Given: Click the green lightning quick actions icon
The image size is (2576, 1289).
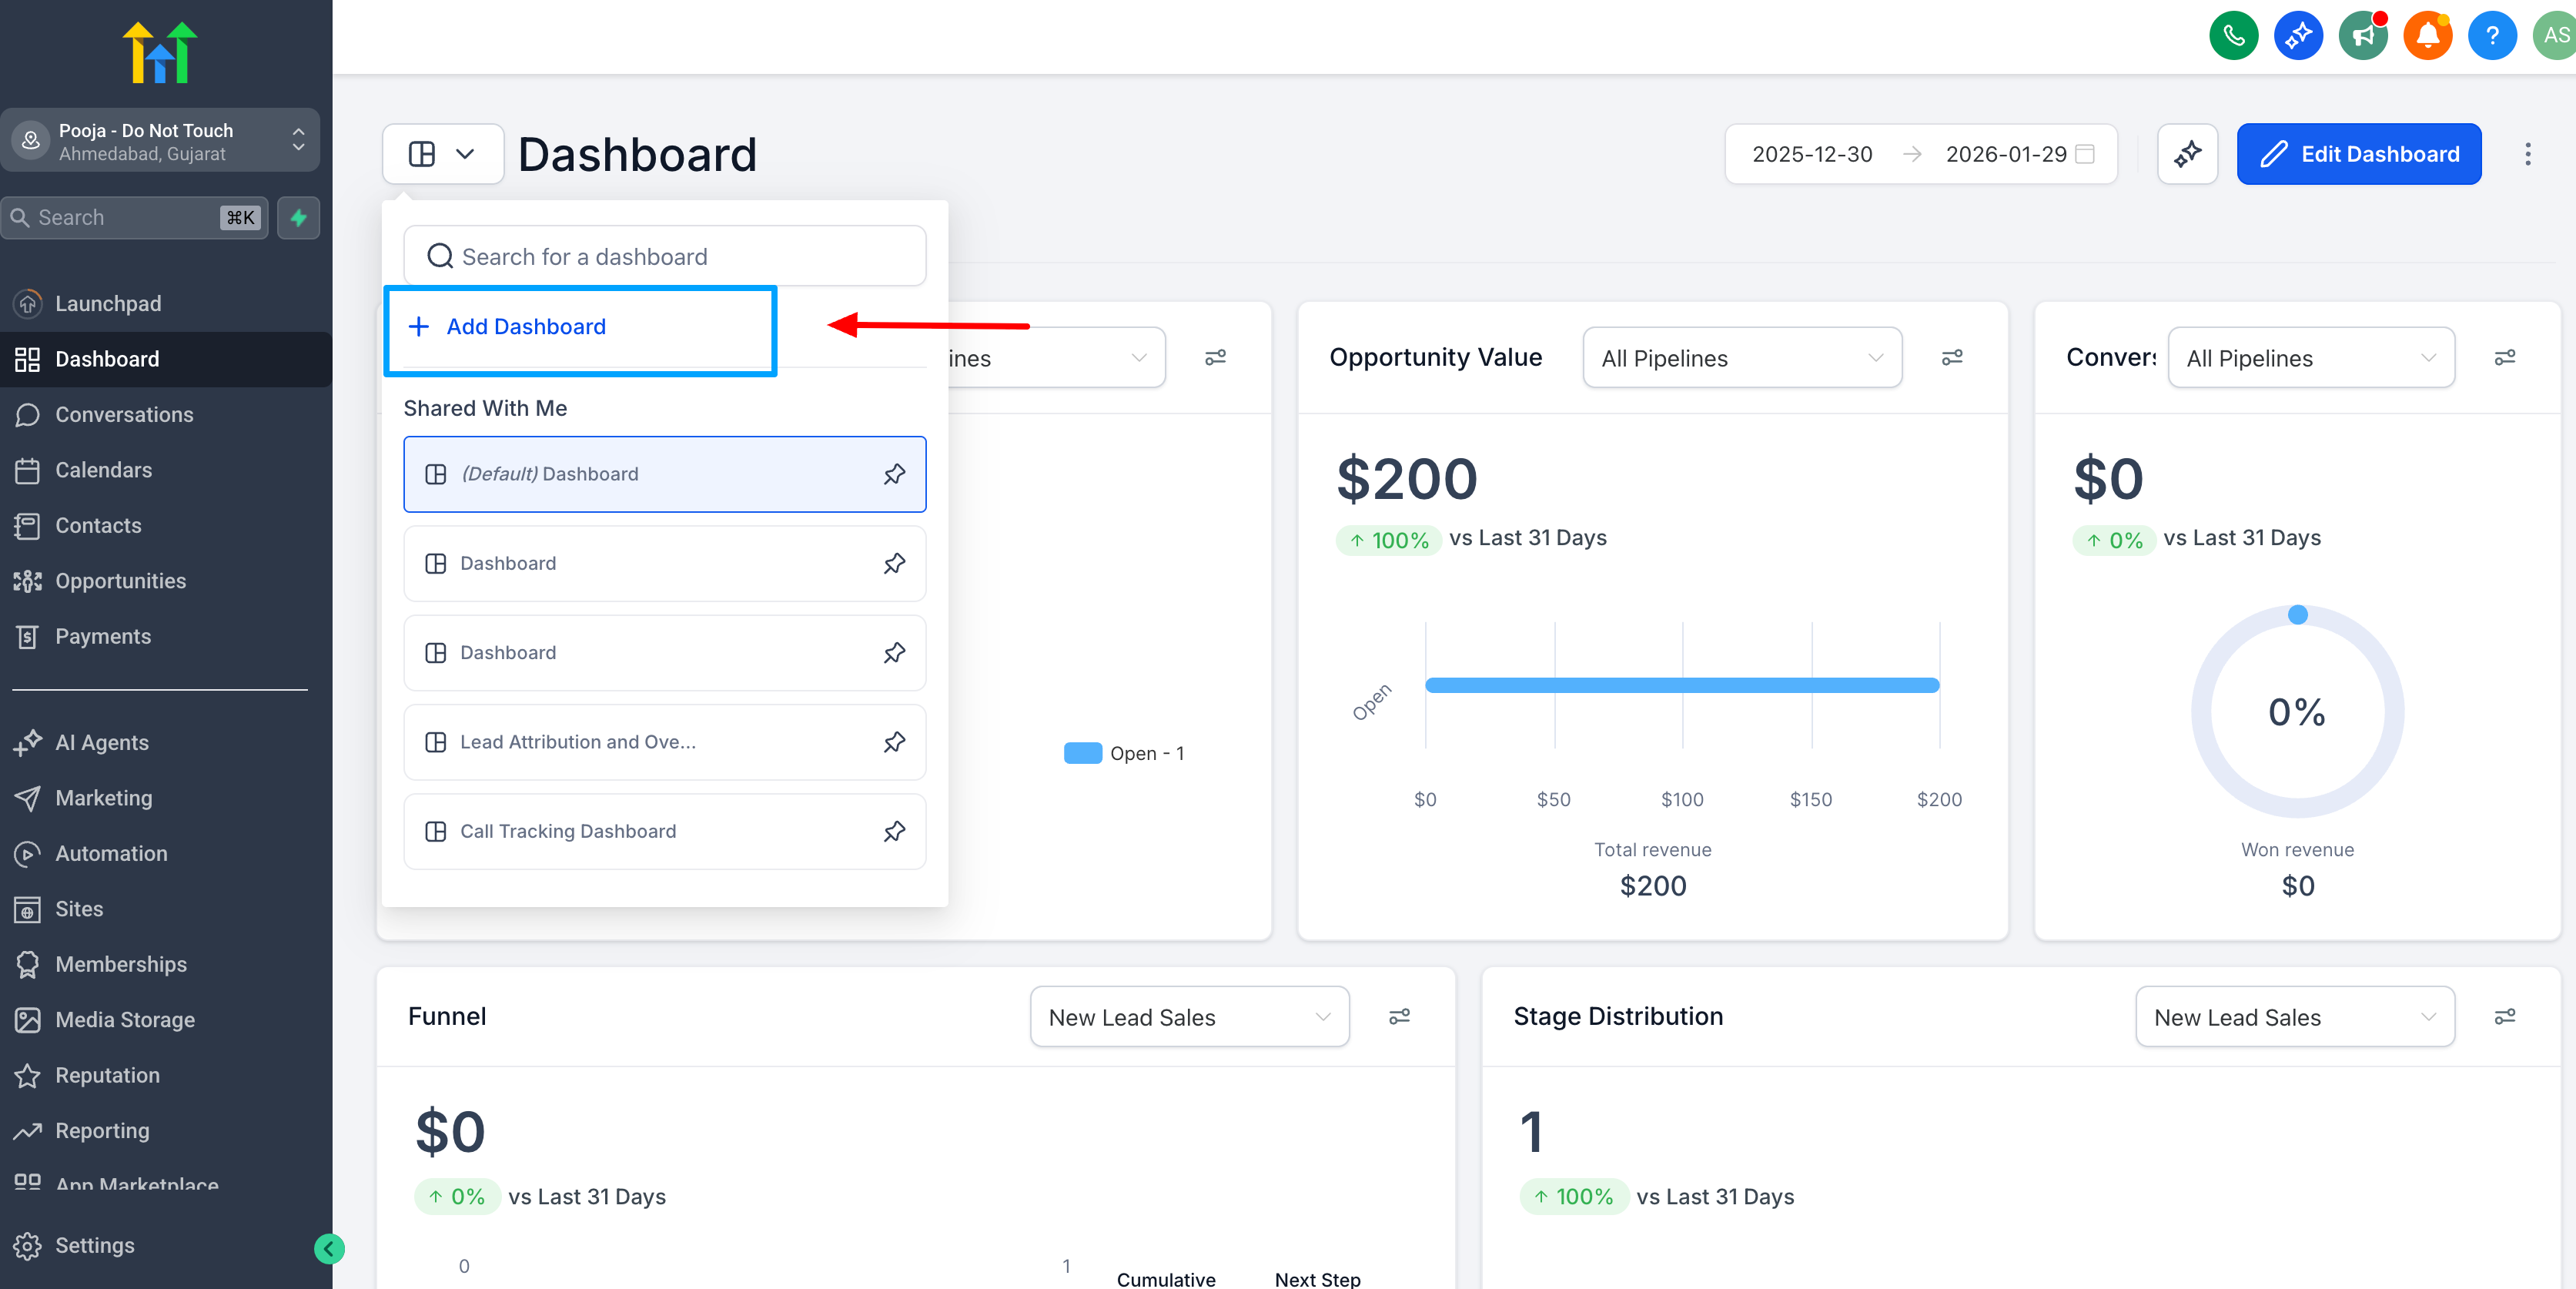Looking at the screenshot, I should tap(298, 218).
